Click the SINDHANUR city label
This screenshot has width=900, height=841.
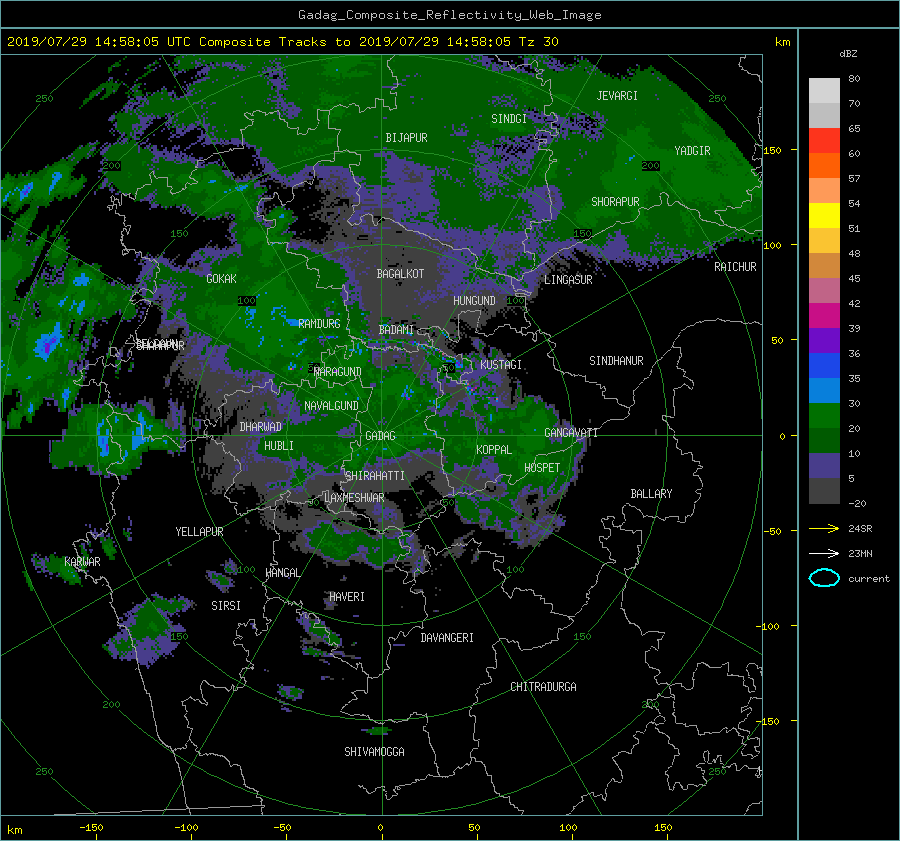pyautogui.click(x=616, y=361)
